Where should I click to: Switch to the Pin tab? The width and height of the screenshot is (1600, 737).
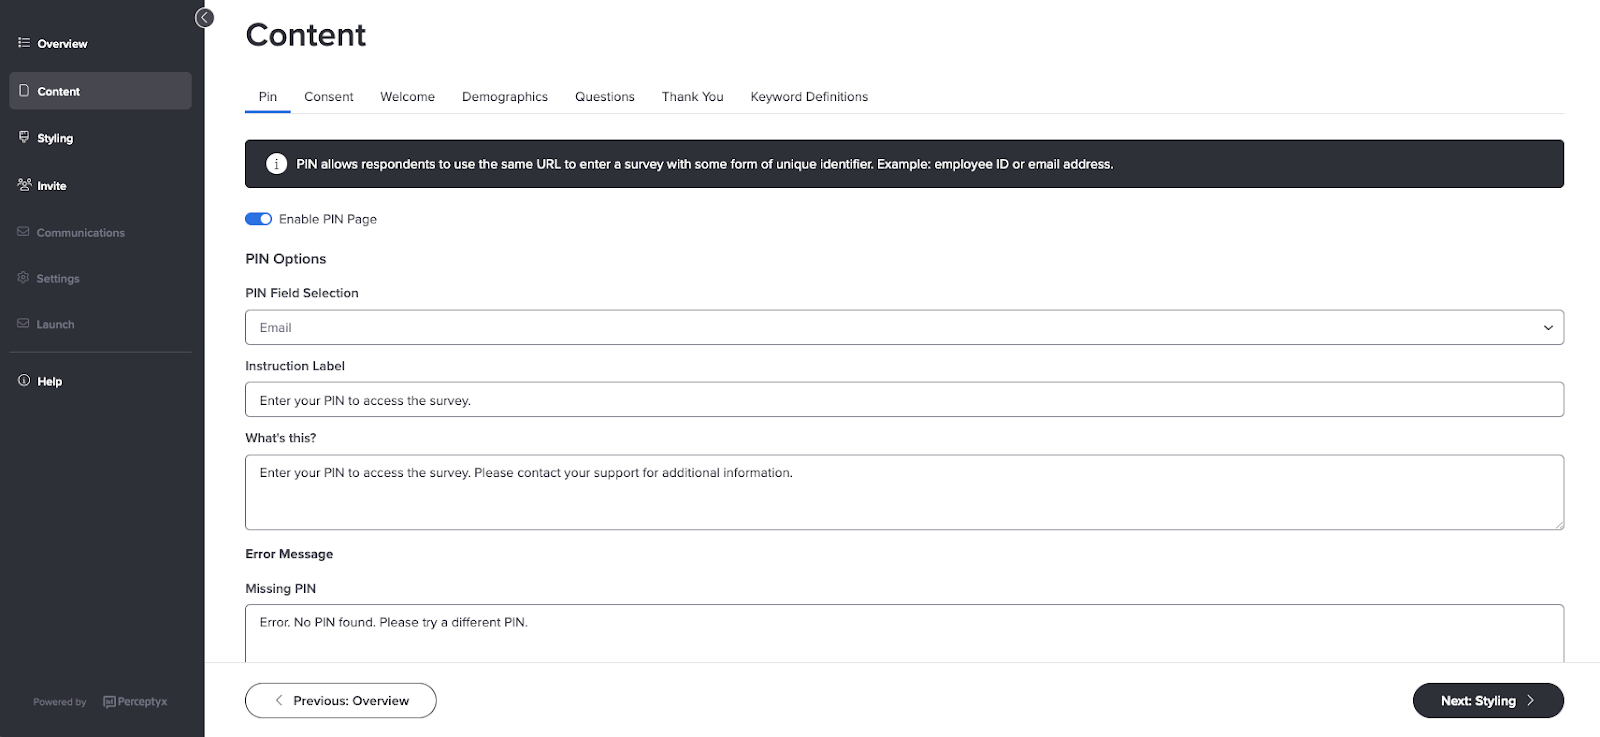click(268, 97)
